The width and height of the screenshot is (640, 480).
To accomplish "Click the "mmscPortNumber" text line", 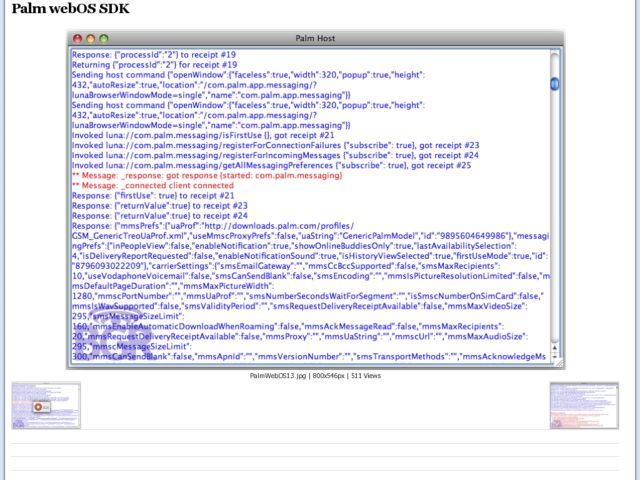I will 308,296.
